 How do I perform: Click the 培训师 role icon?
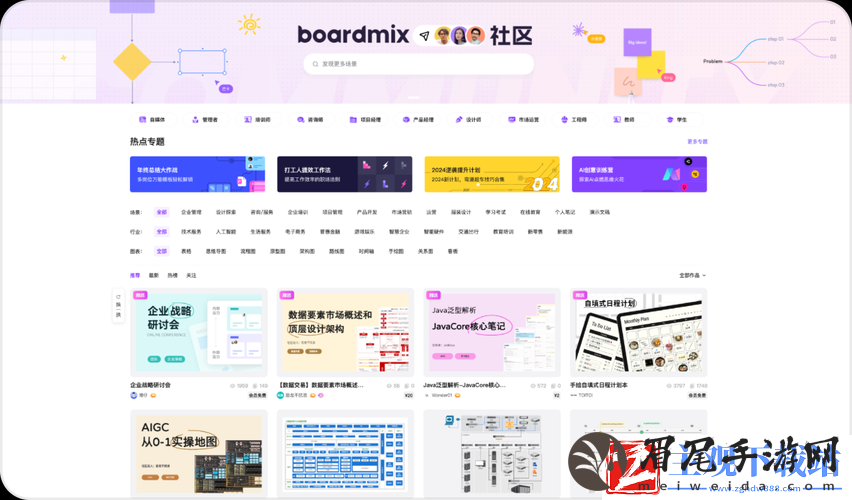tap(248, 120)
